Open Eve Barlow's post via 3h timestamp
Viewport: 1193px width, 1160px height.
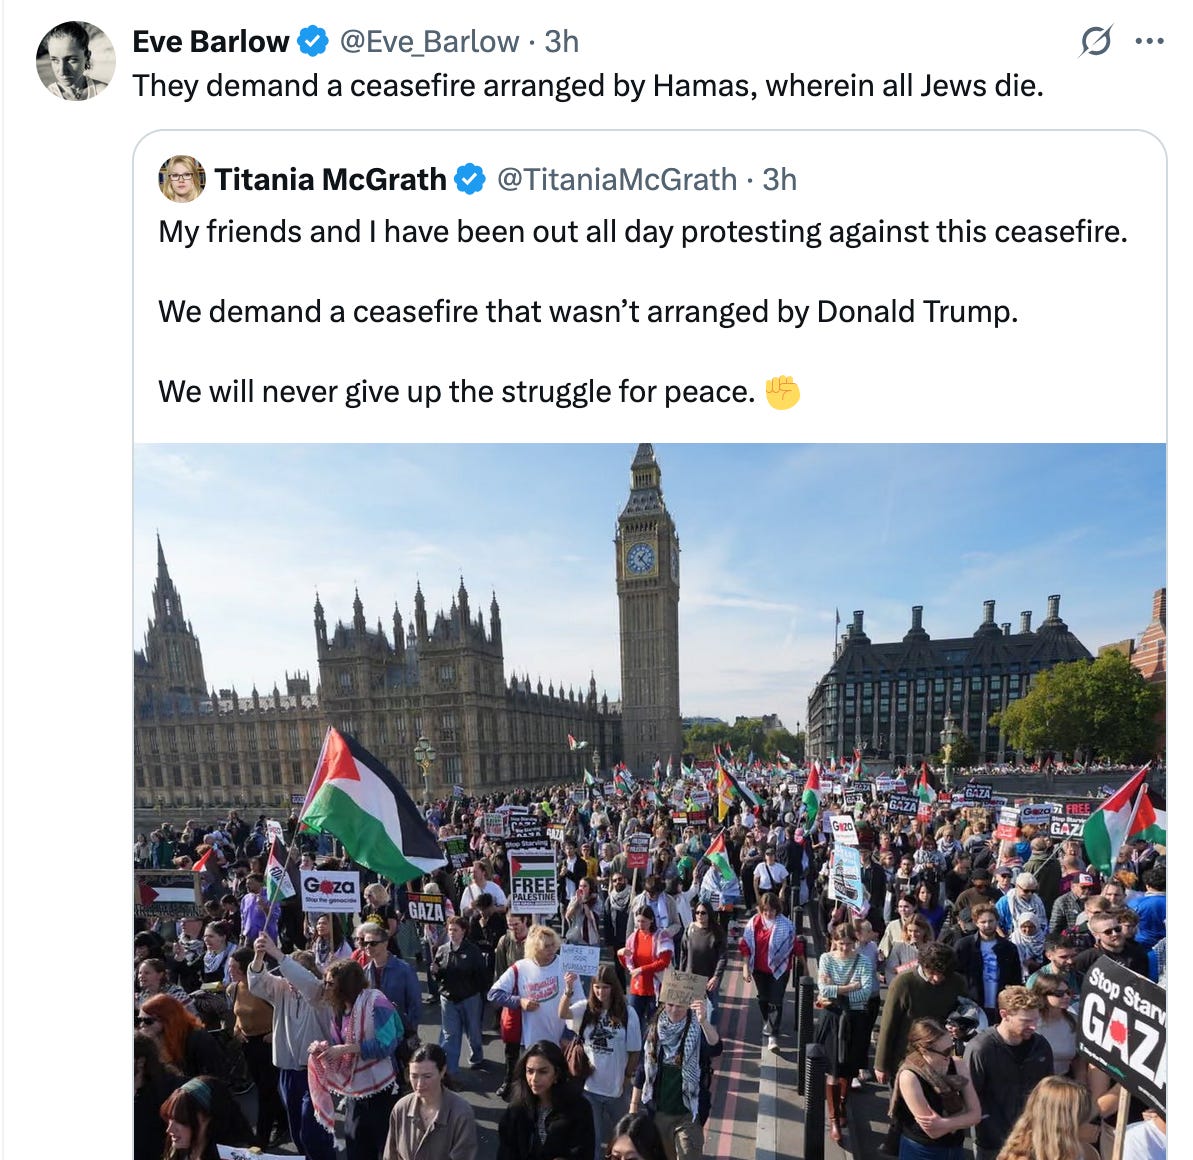[562, 42]
